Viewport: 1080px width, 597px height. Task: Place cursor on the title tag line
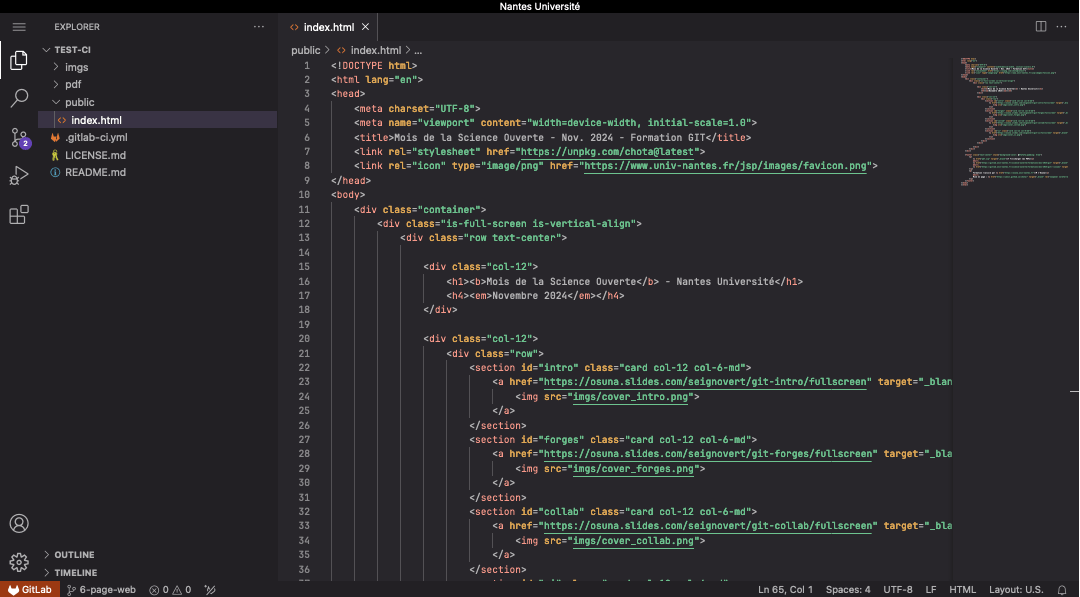pos(552,138)
